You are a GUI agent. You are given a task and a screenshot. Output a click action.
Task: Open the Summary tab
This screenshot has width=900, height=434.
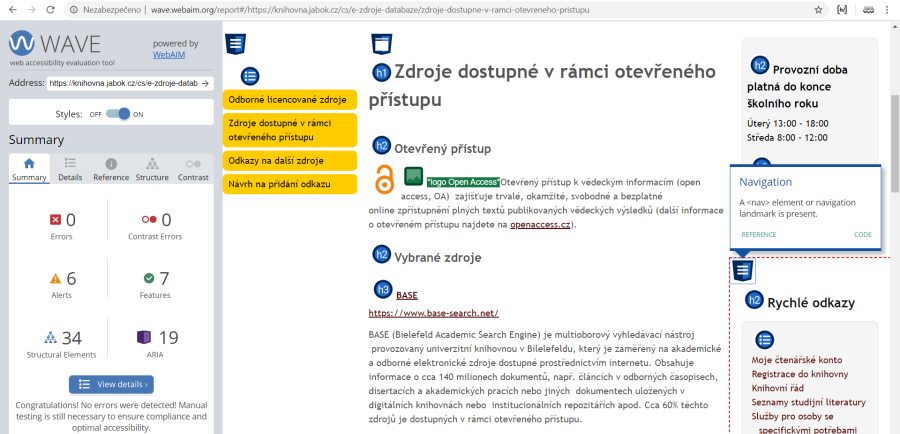(x=29, y=169)
